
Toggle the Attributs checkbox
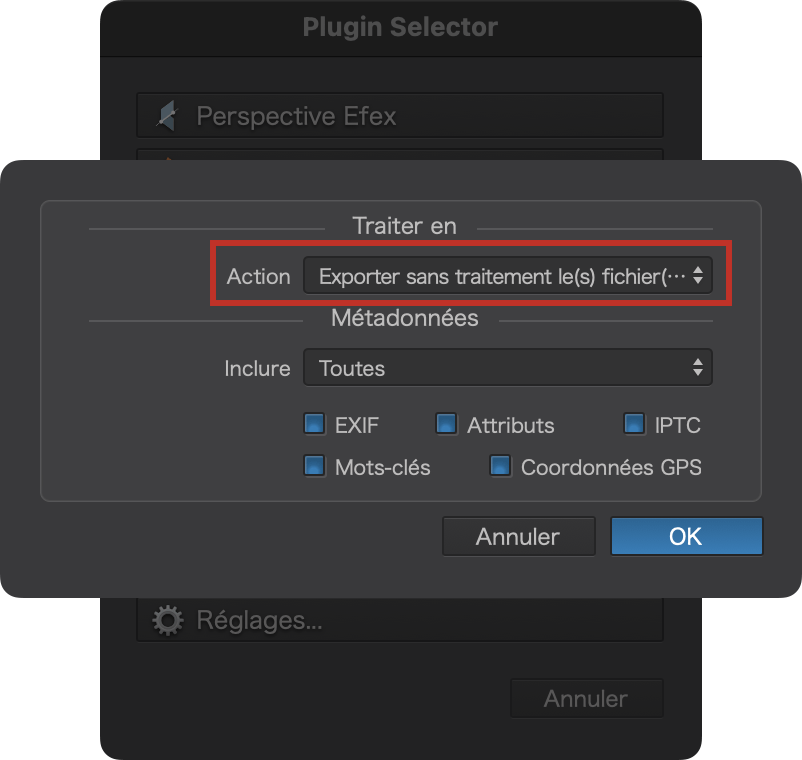coord(446,424)
